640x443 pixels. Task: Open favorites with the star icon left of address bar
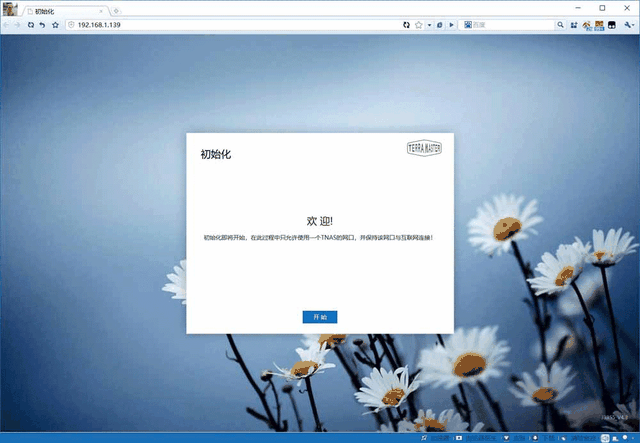pos(56,25)
